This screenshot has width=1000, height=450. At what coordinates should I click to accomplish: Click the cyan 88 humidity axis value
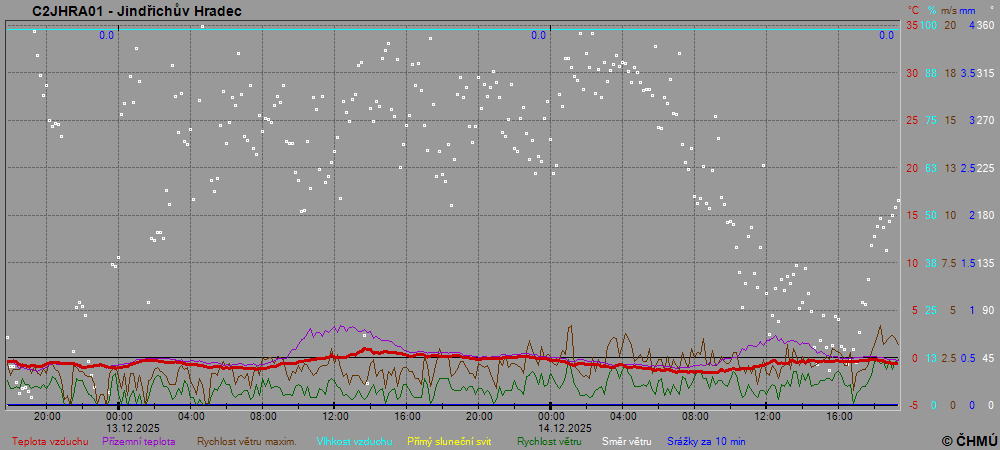click(x=930, y=73)
